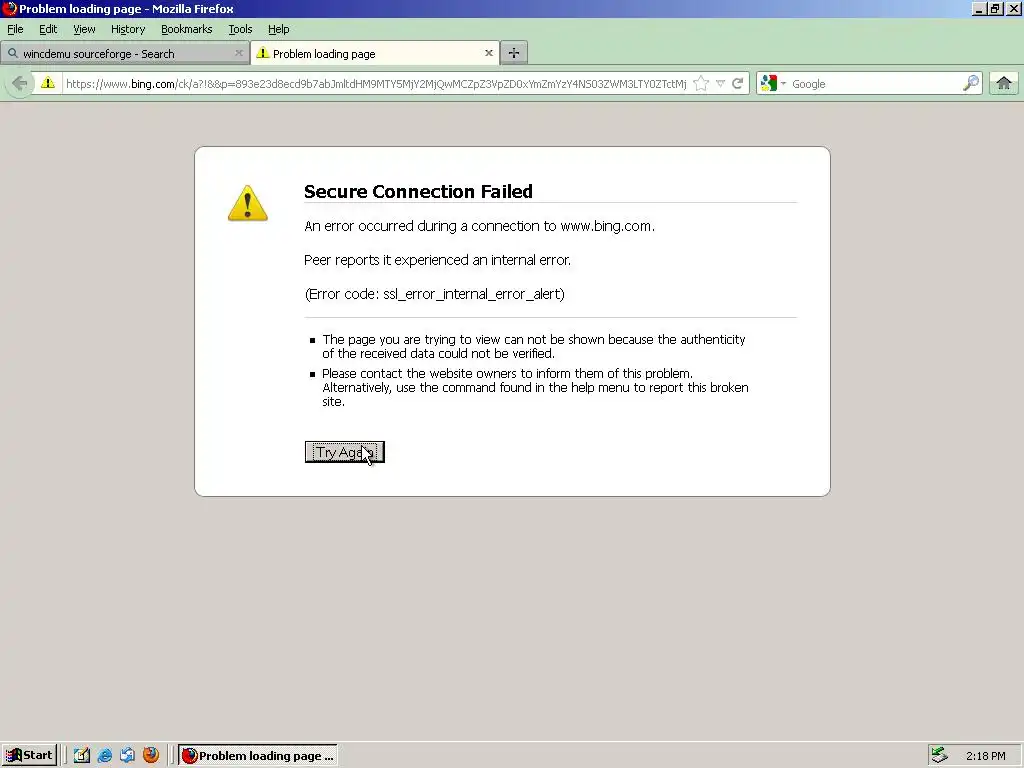
Task: Click the yellow warning triangle on the error page
Action: click(x=248, y=203)
